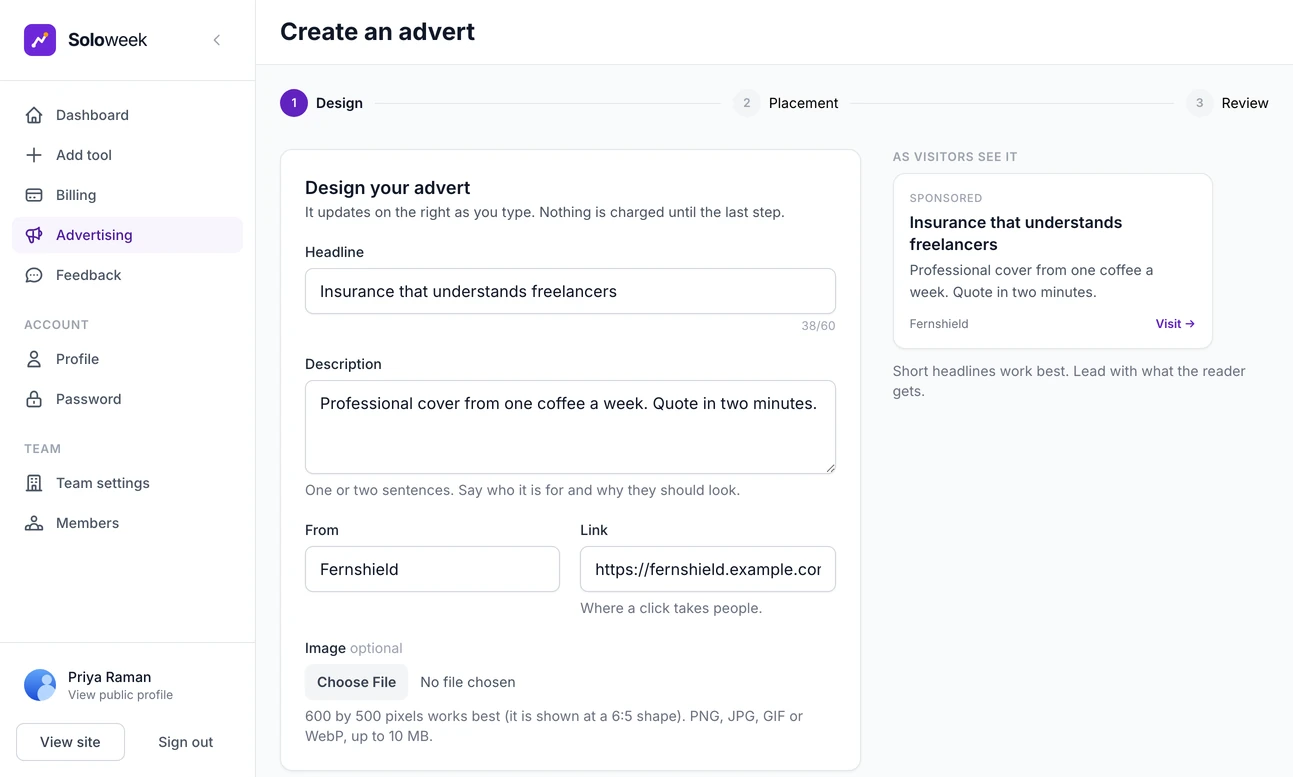Open the Dashboard menu item

coord(127,115)
